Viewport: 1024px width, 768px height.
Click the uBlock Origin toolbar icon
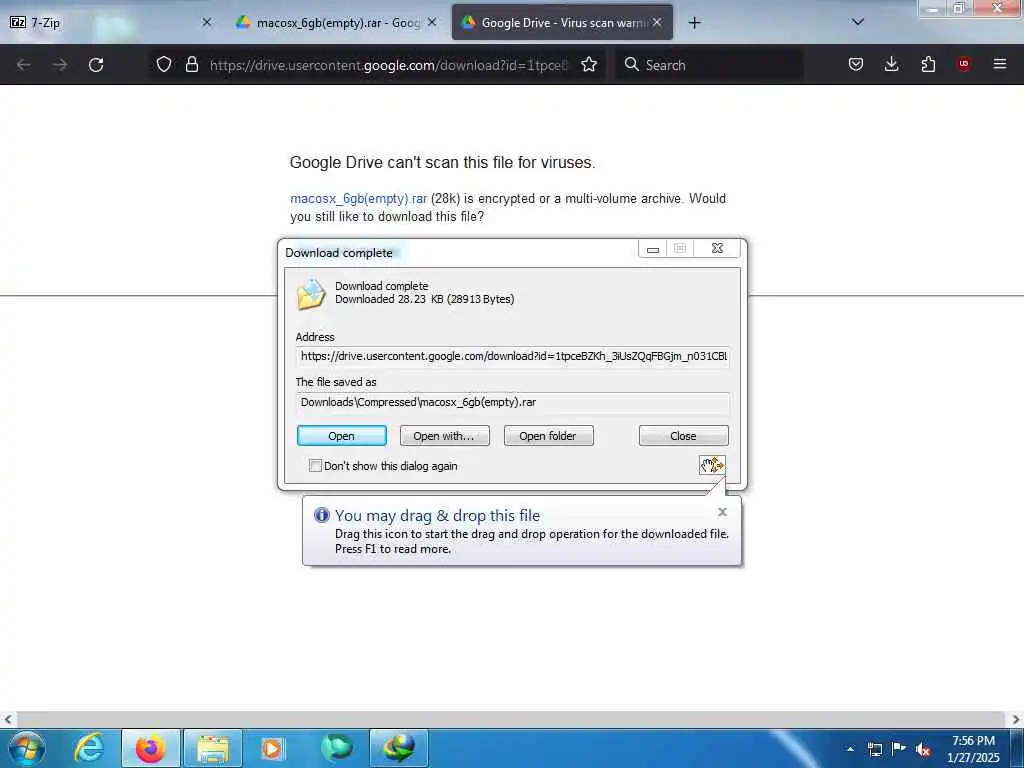tap(964, 64)
